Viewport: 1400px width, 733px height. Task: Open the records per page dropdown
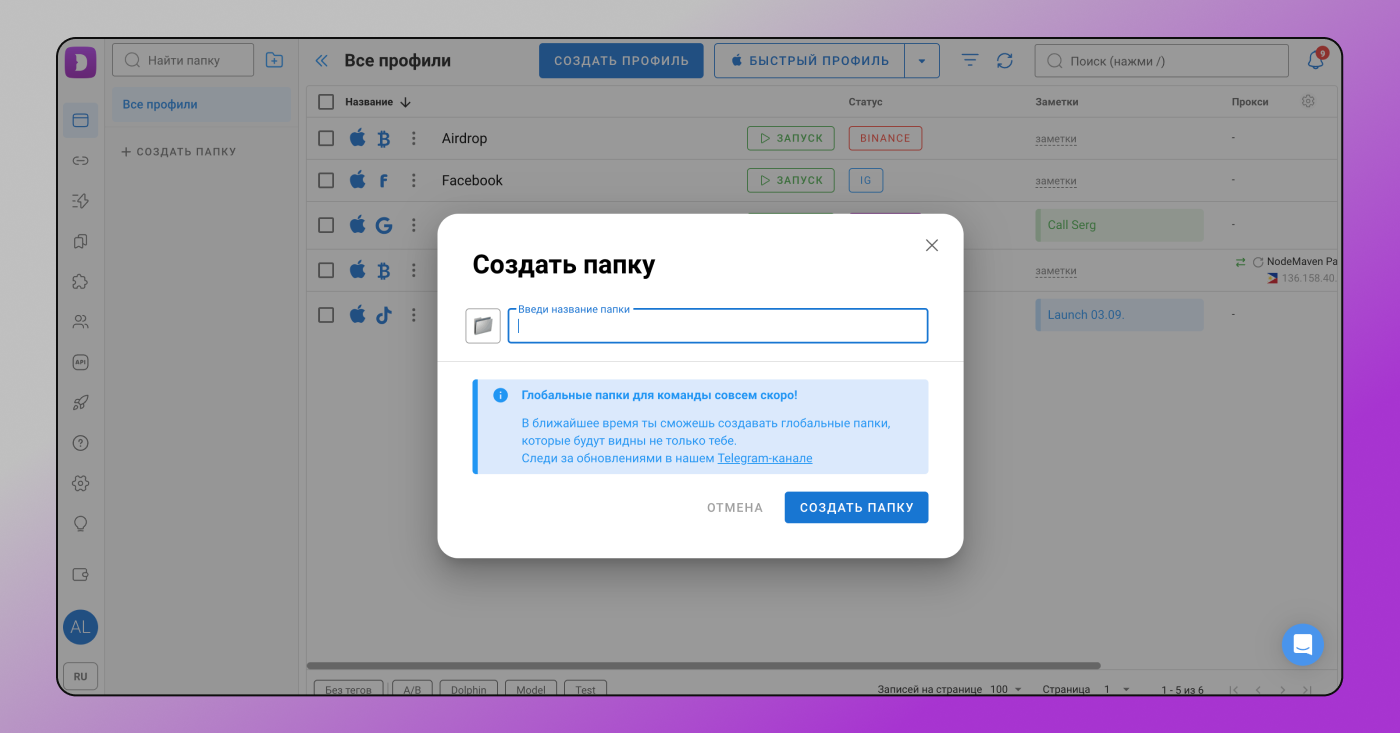click(1008, 689)
